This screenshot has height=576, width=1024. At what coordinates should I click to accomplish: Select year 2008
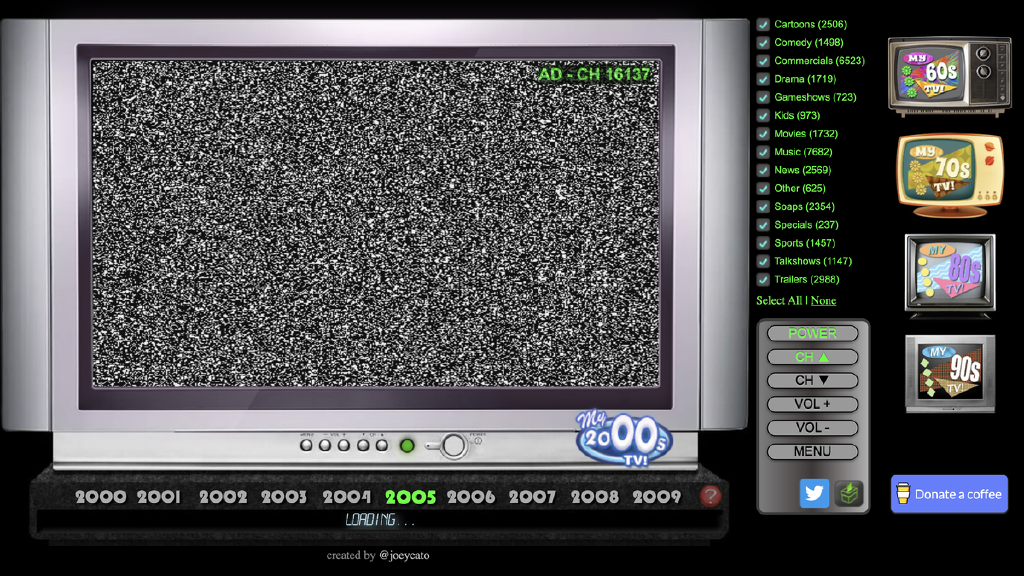[594, 497]
